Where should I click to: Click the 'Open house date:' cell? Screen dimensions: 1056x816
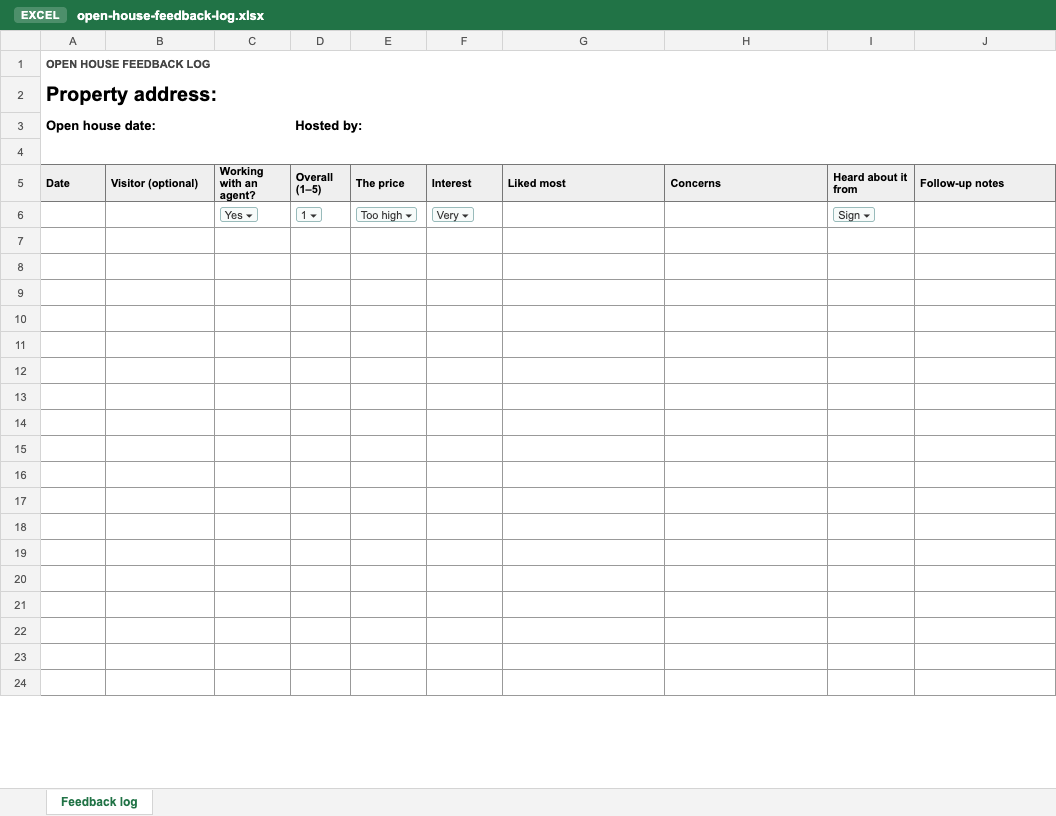tap(100, 126)
